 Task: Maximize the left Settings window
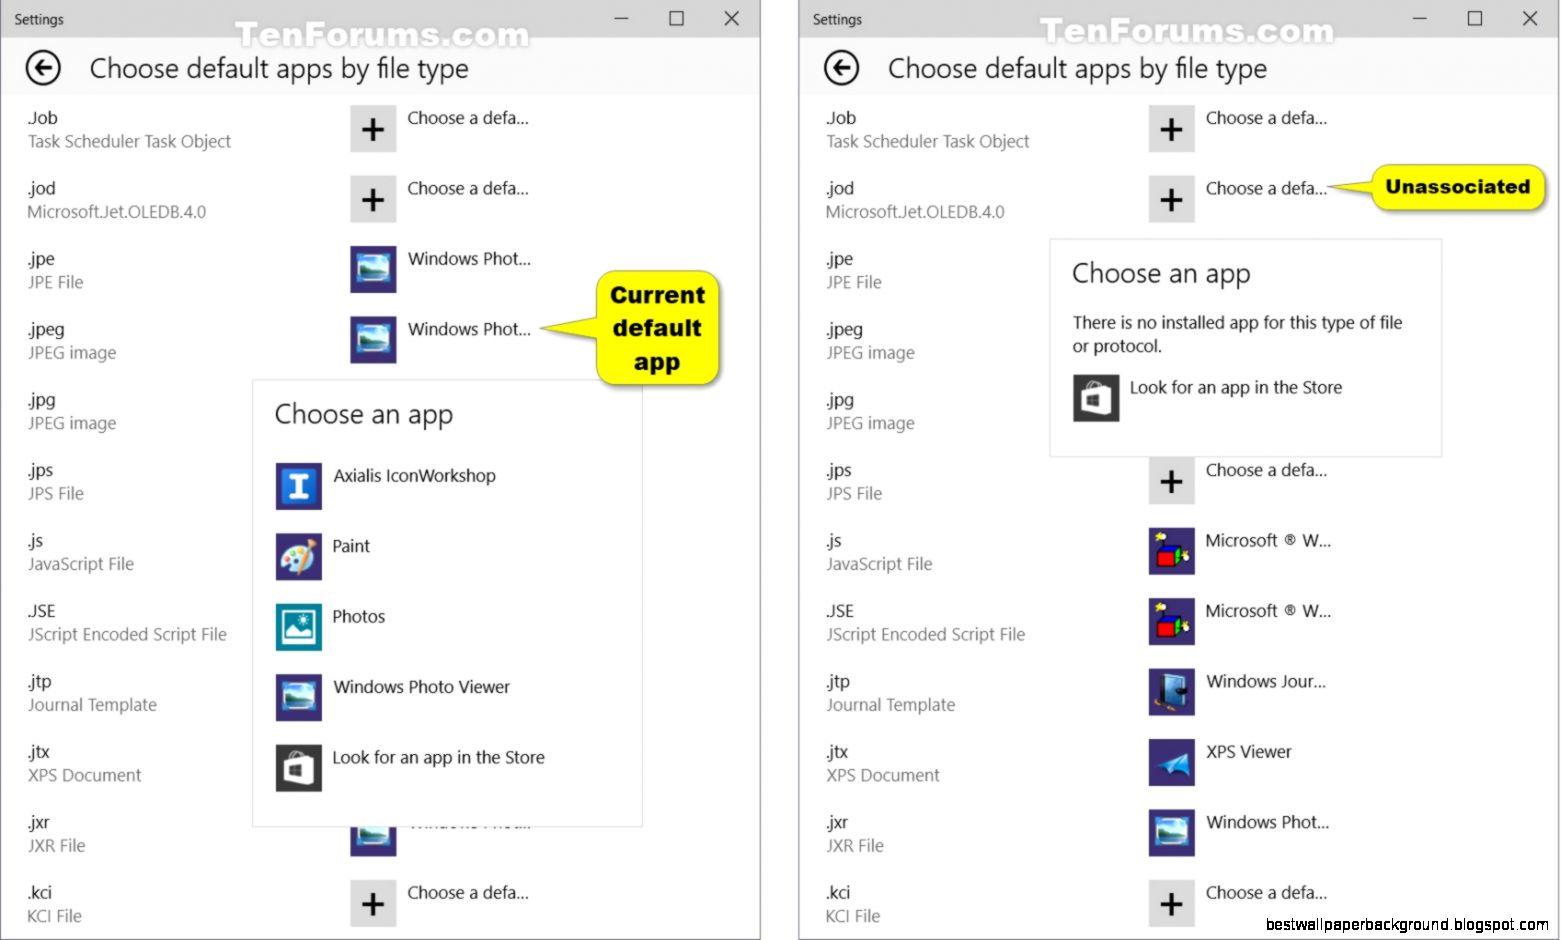pos(677,18)
